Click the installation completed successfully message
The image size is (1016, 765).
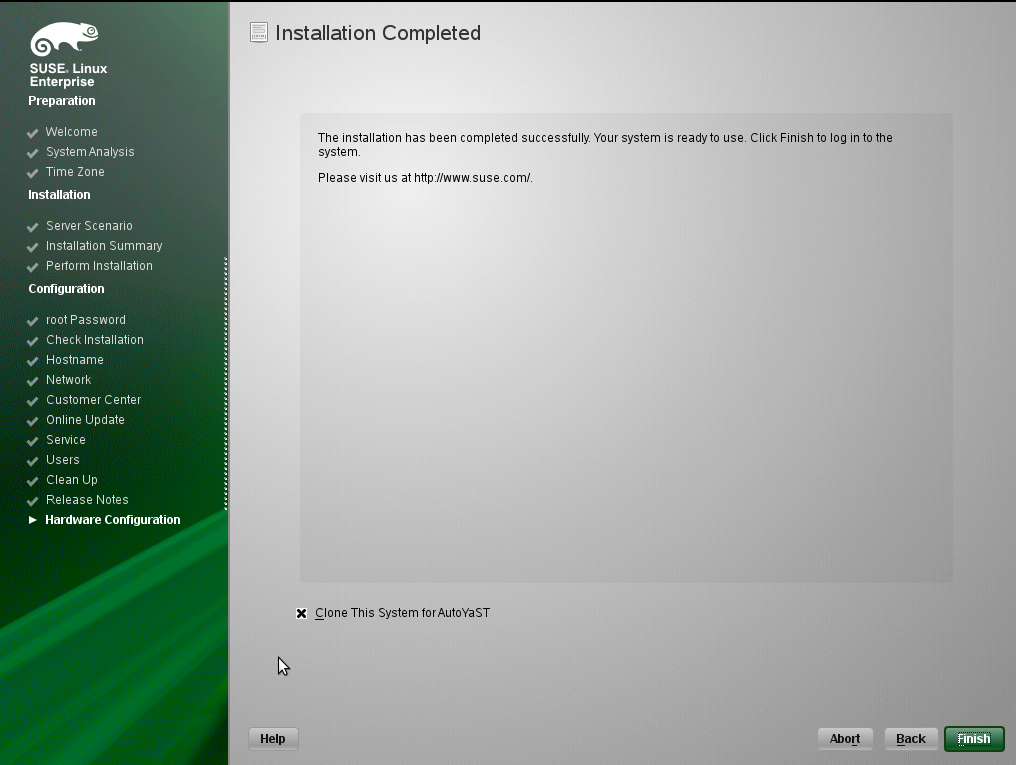[x=605, y=144]
